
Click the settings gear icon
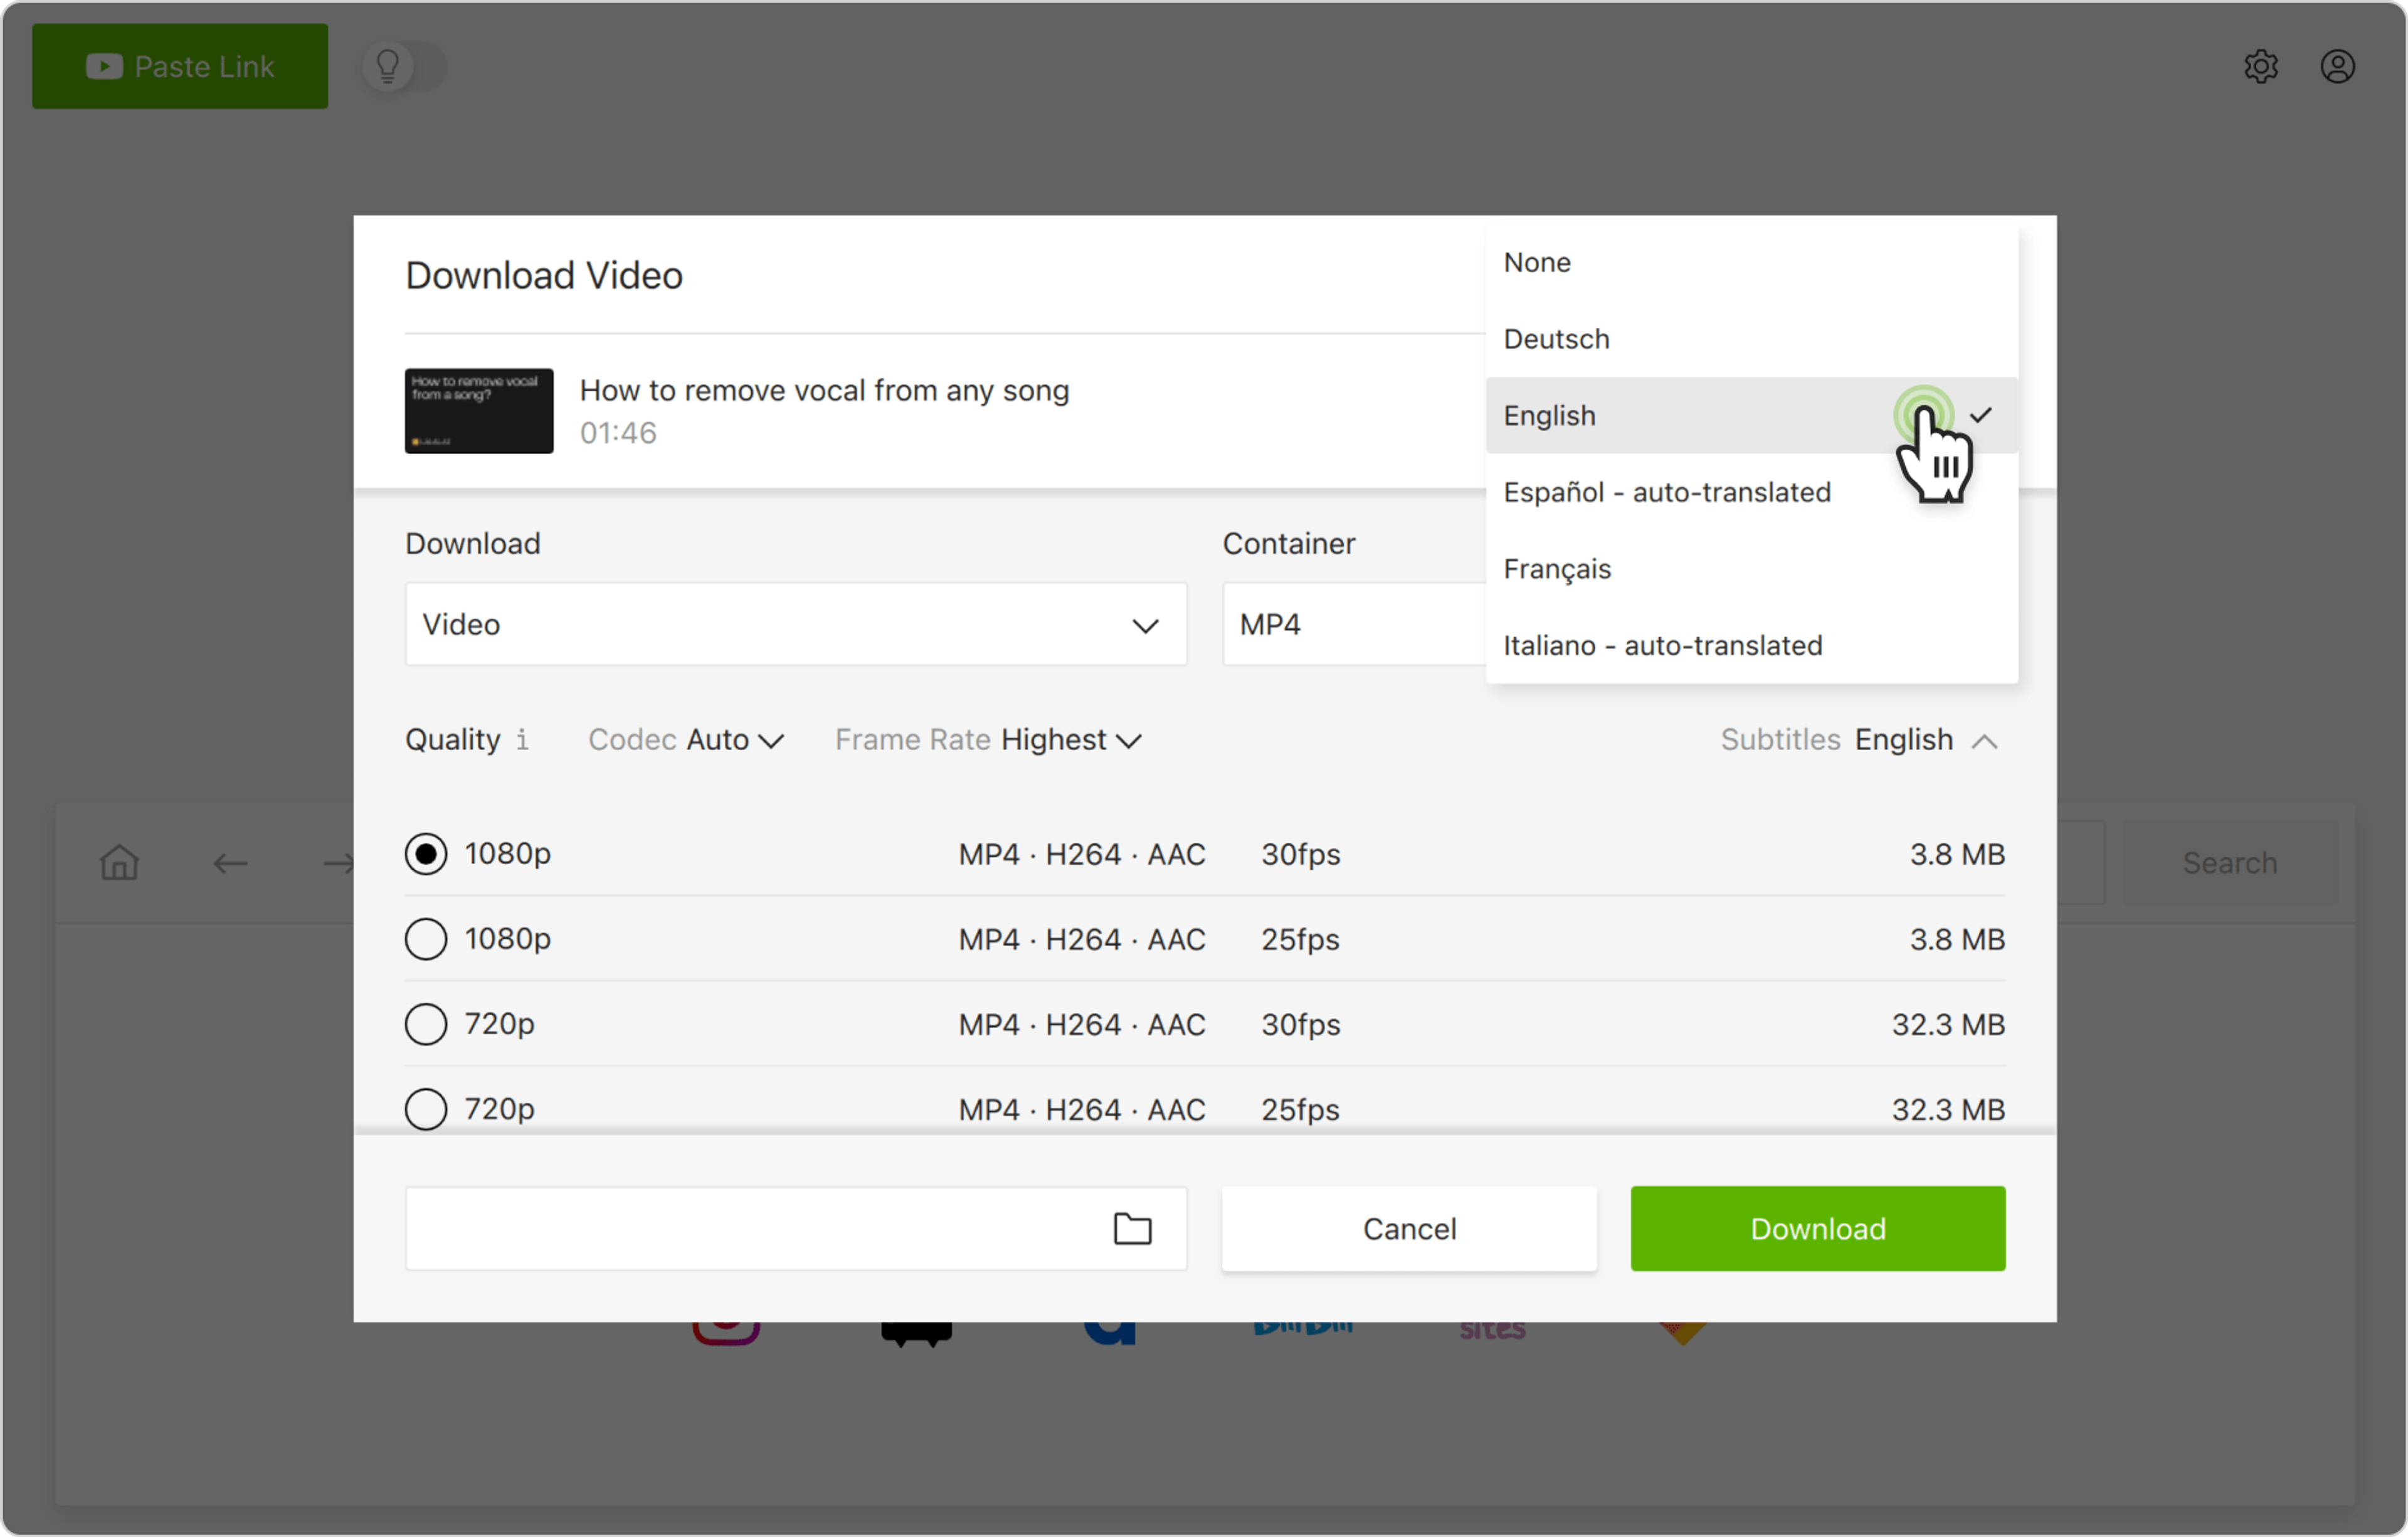(2260, 67)
